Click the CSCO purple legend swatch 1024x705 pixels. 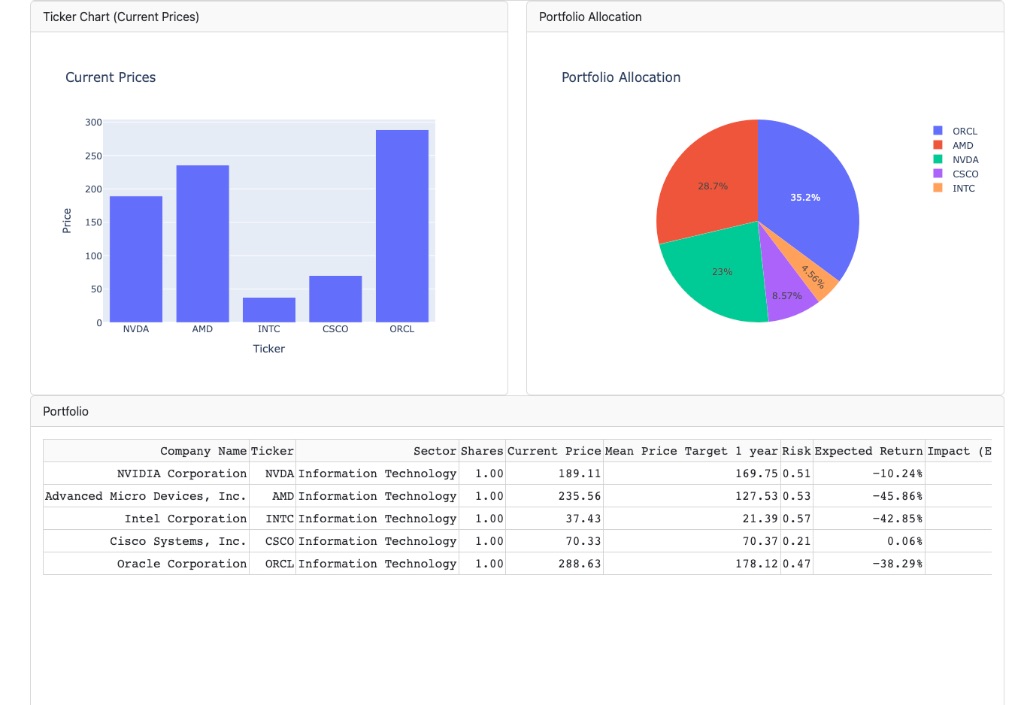[x=938, y=174]
